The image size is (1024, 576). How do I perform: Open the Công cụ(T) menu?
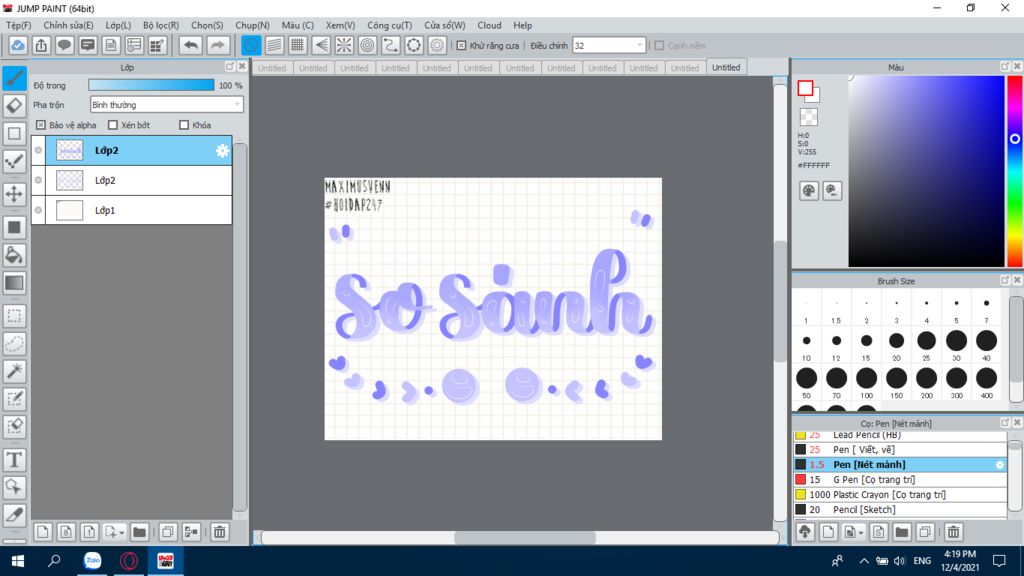pyautogui.click(x=389, y=25)
